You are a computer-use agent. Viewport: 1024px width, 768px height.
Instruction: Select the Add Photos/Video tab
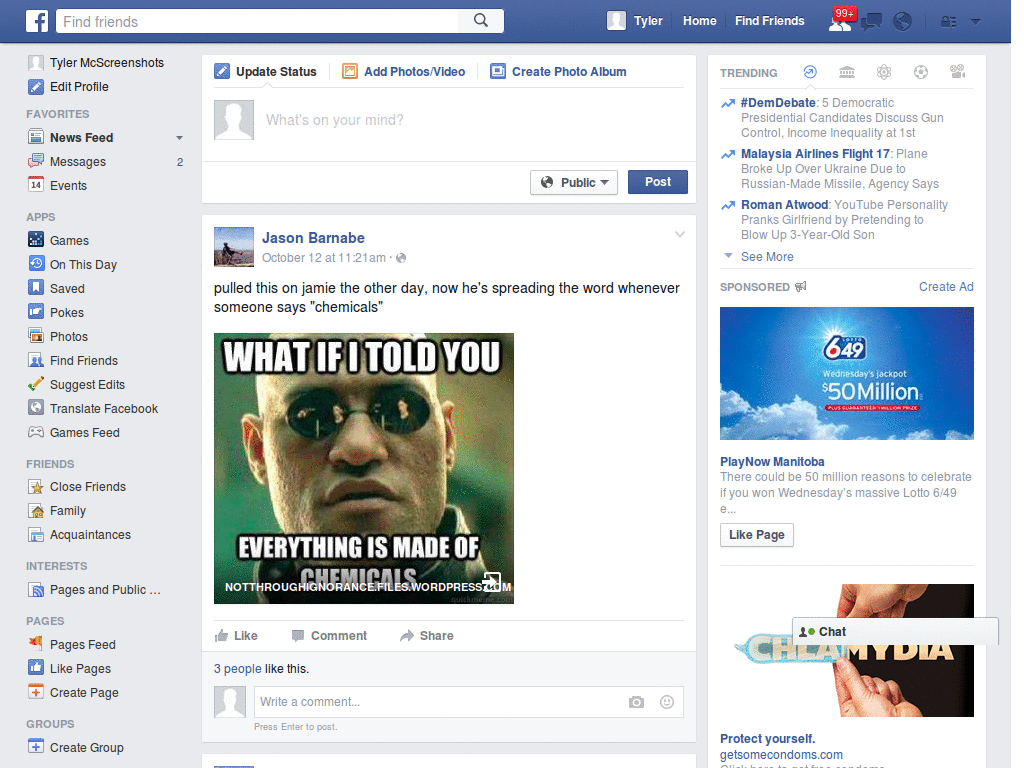(x=404, y=72)
